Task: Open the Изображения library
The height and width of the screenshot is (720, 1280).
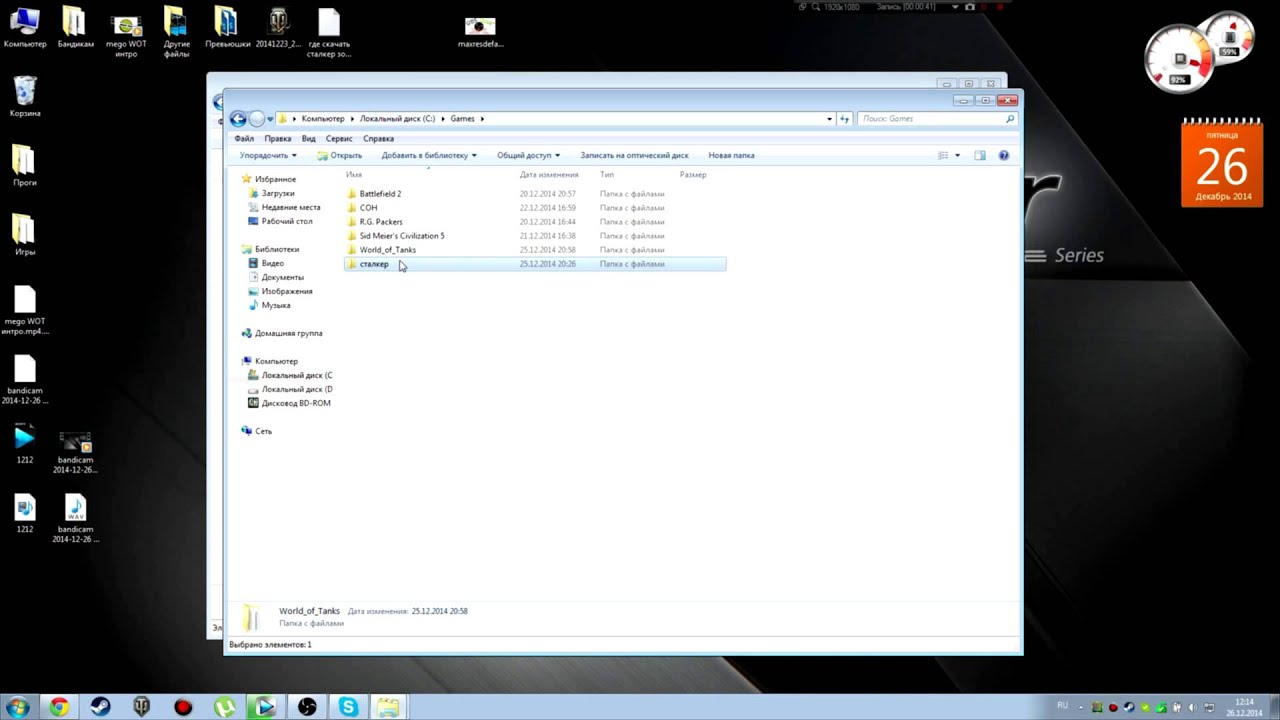Action: (286, 291)
